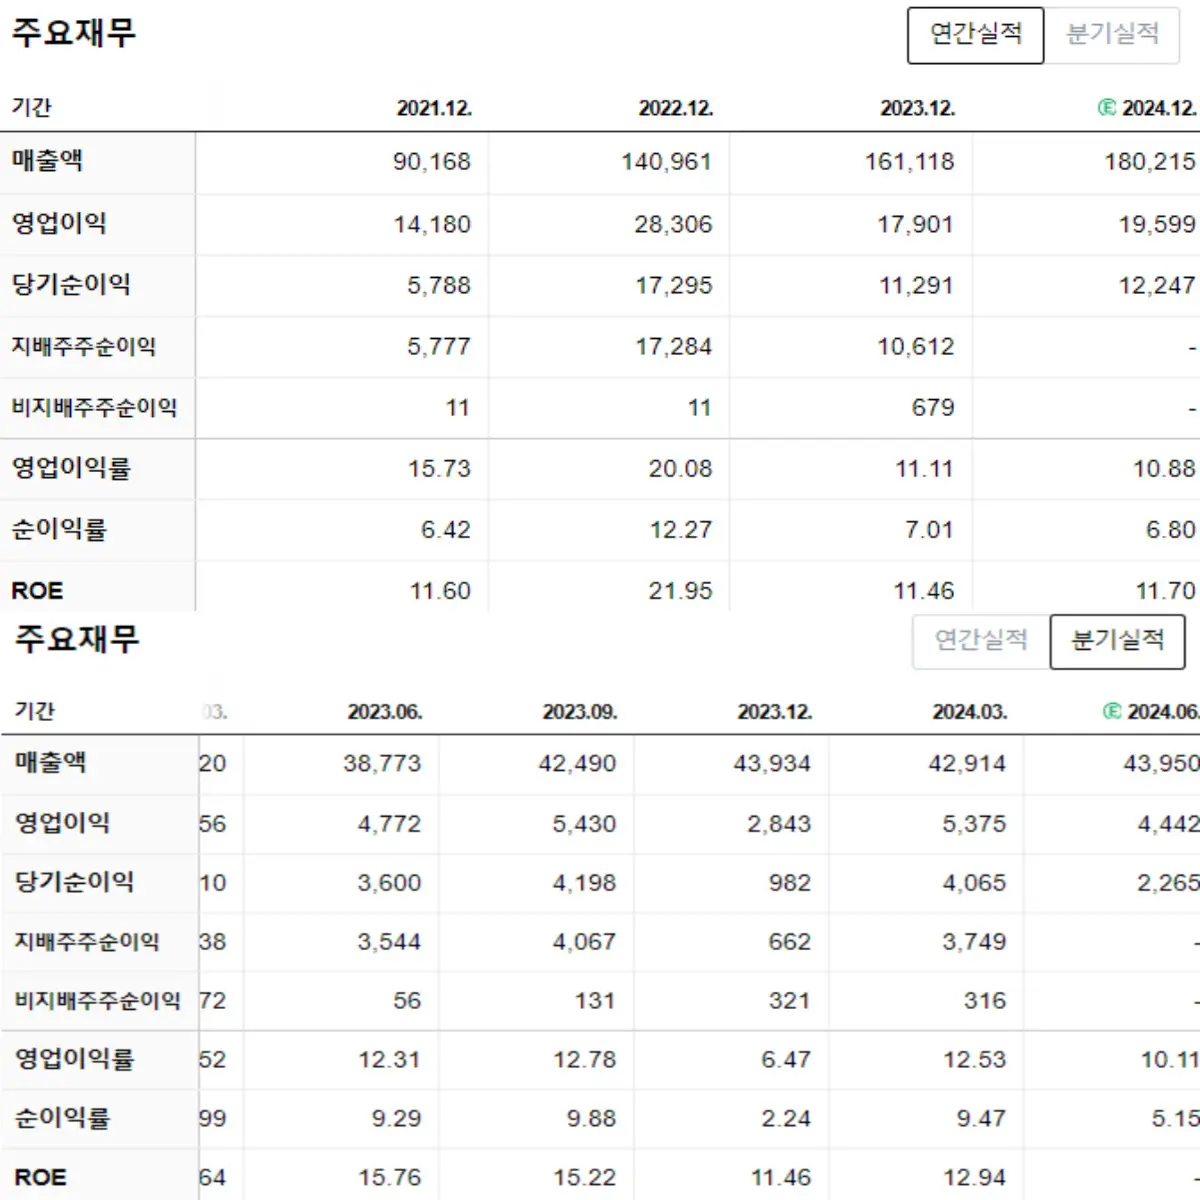Click the quarterly ROE value 15.76
Screen dimensions: 1200x1200
pos(389,1178)
